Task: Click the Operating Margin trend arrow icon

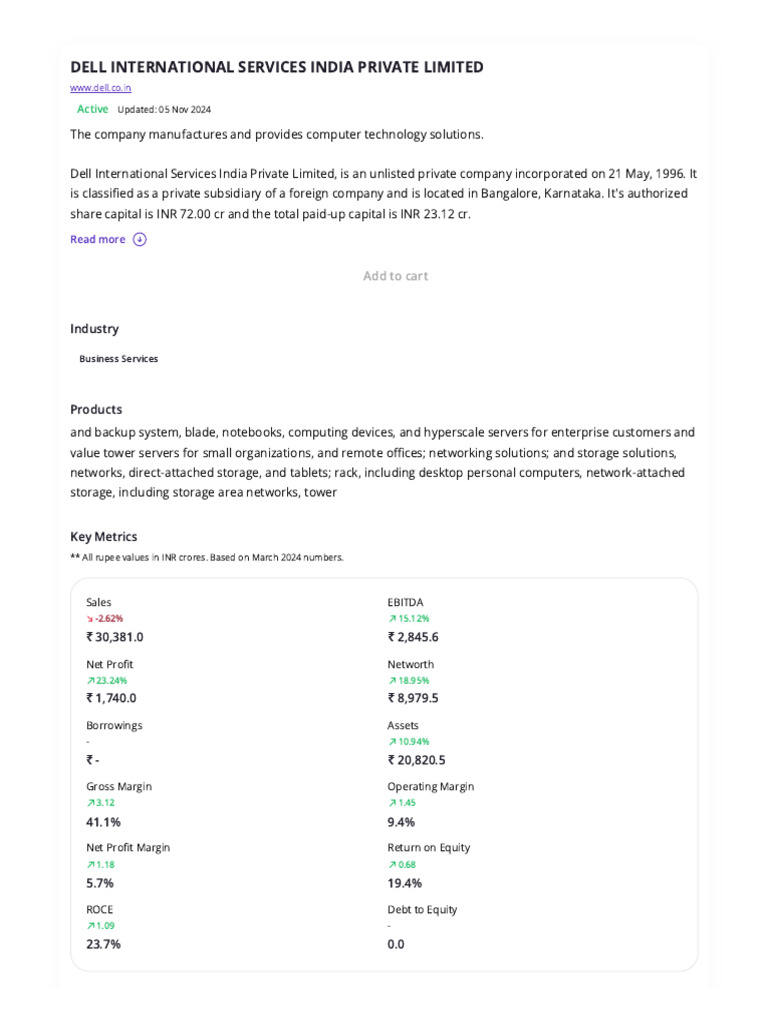Action: pyautogui.click(x=392, y=803)
